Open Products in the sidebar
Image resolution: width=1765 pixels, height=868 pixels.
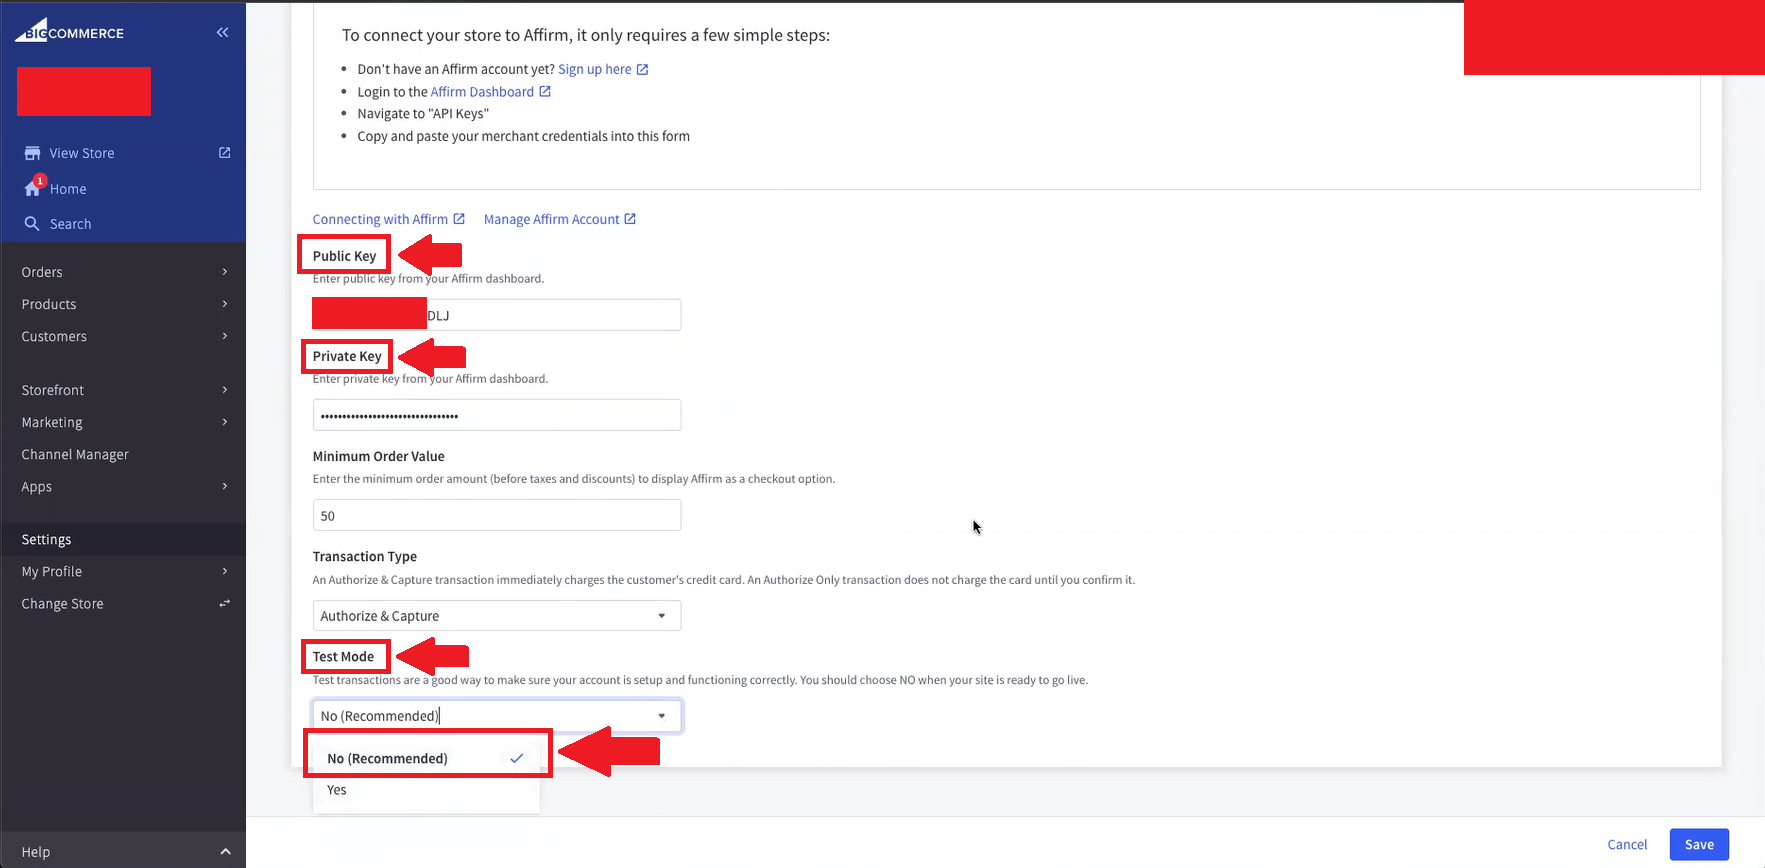tap(49, 304)
